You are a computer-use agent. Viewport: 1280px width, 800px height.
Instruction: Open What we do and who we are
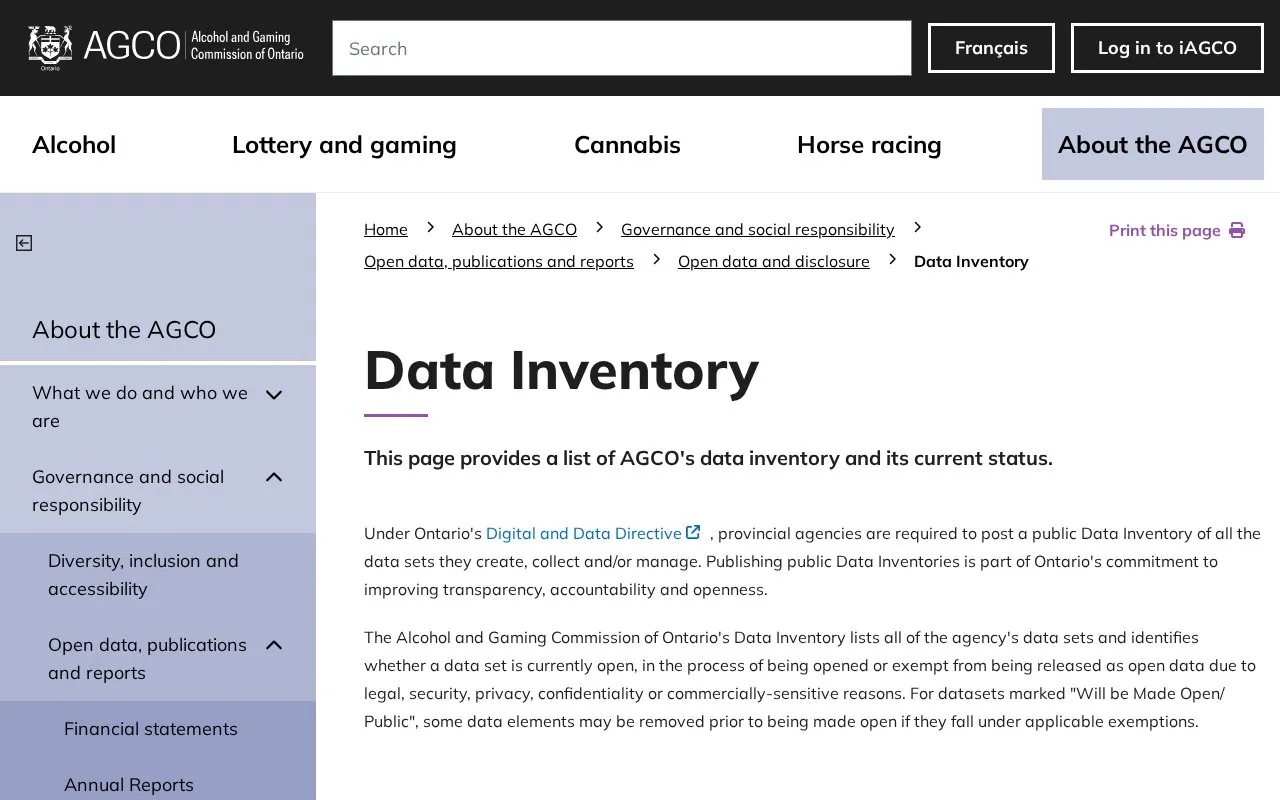point(140,407)
